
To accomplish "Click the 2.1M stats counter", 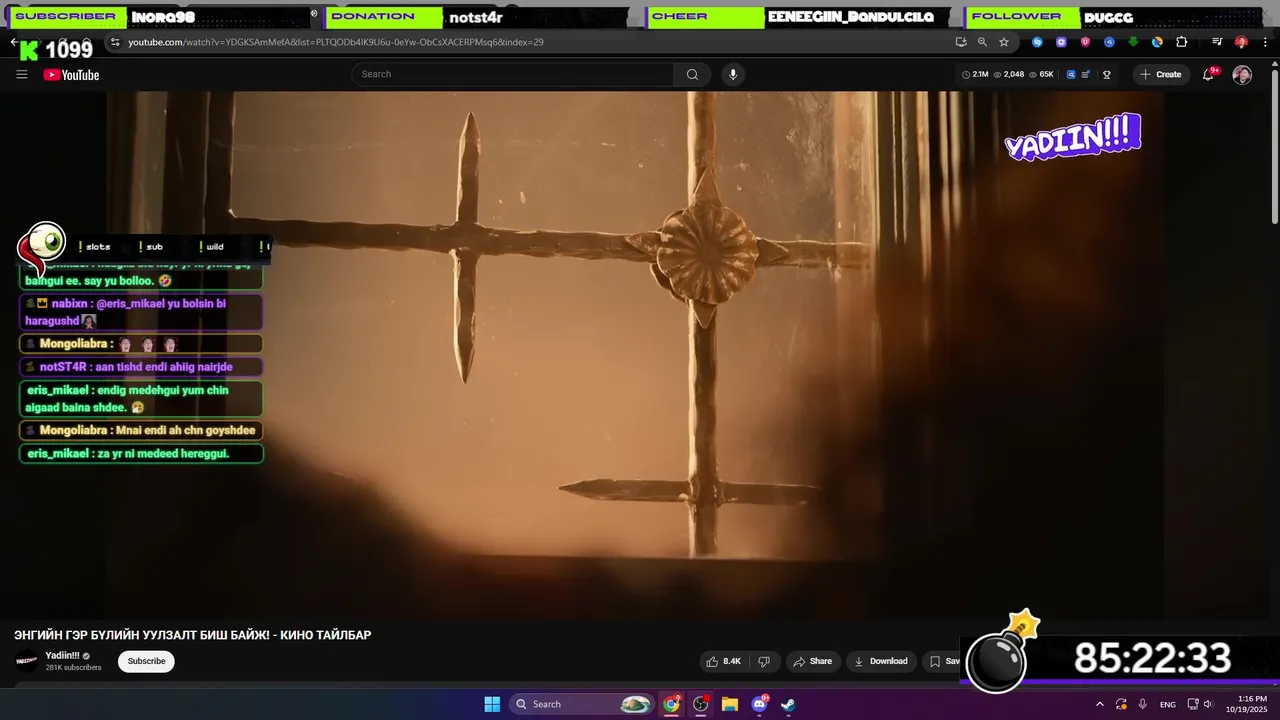I will coord(975,75).
